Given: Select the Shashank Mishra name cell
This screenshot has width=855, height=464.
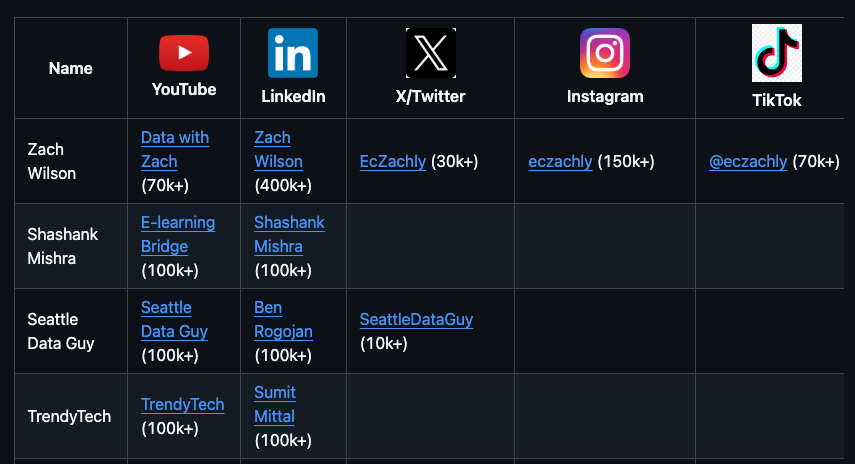Looking at the screenshot, I should 62,246.
